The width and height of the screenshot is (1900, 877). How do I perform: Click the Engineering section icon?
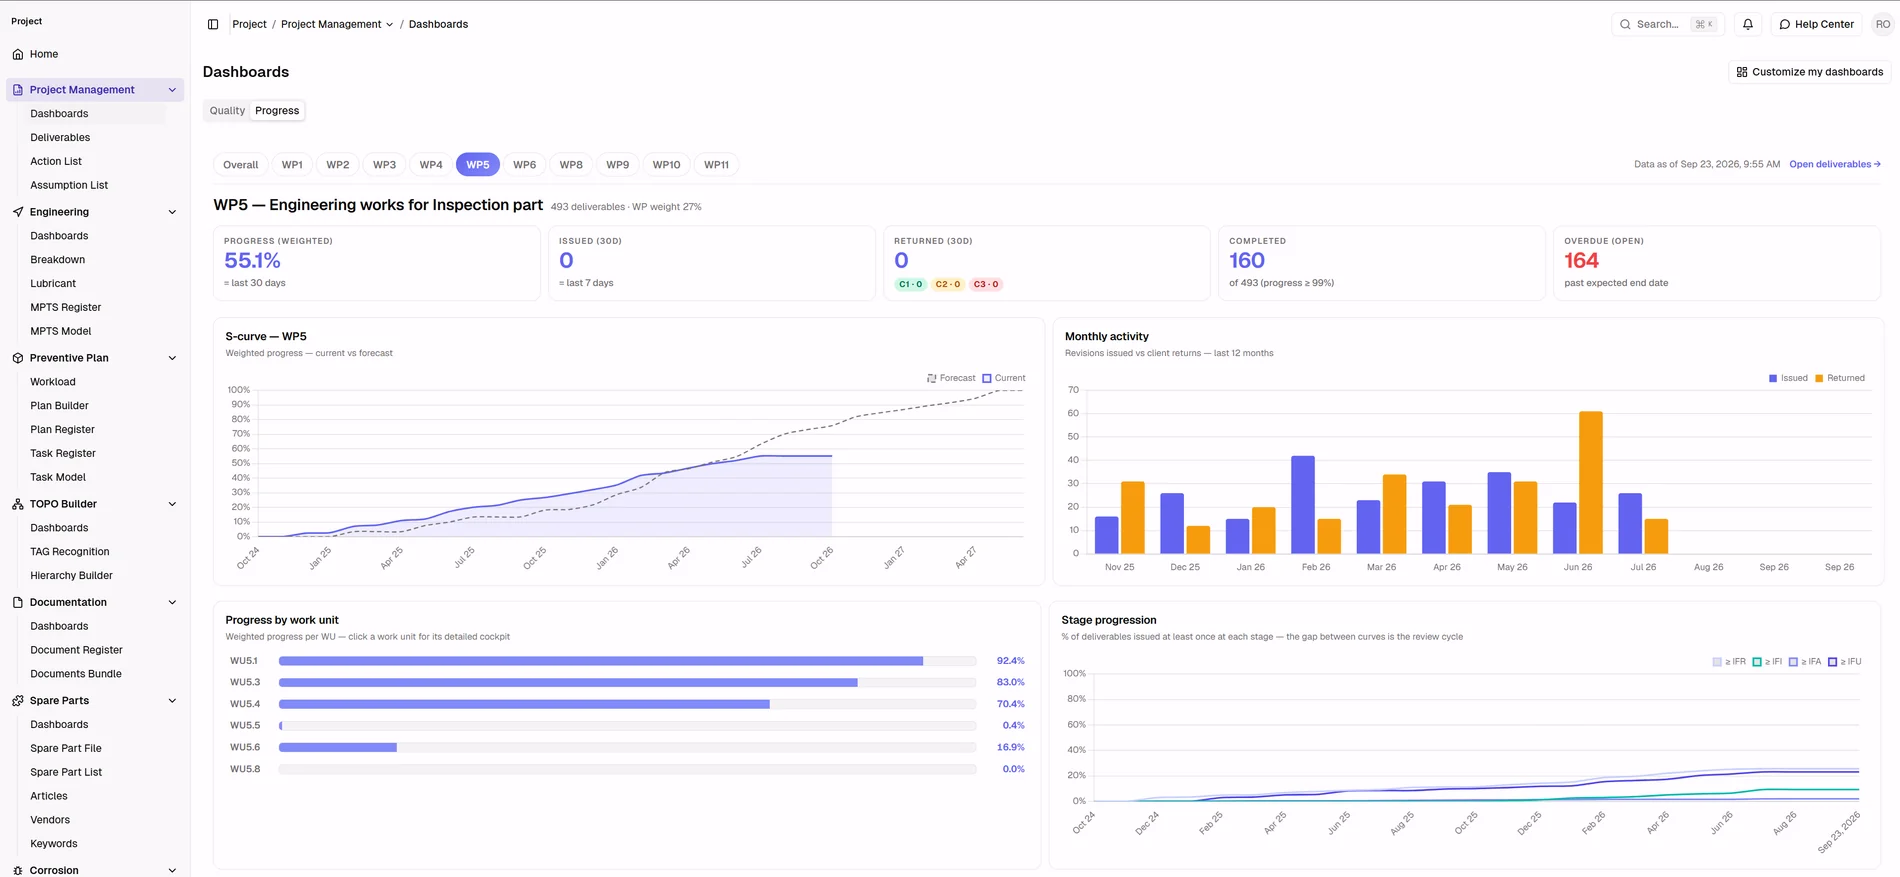[x=18, y=212]
